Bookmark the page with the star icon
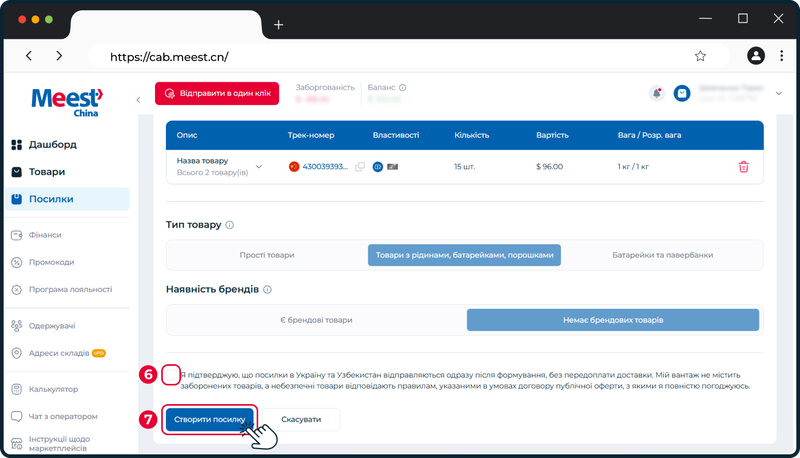This screenshot has height=458, width=800. coord(700,56)
